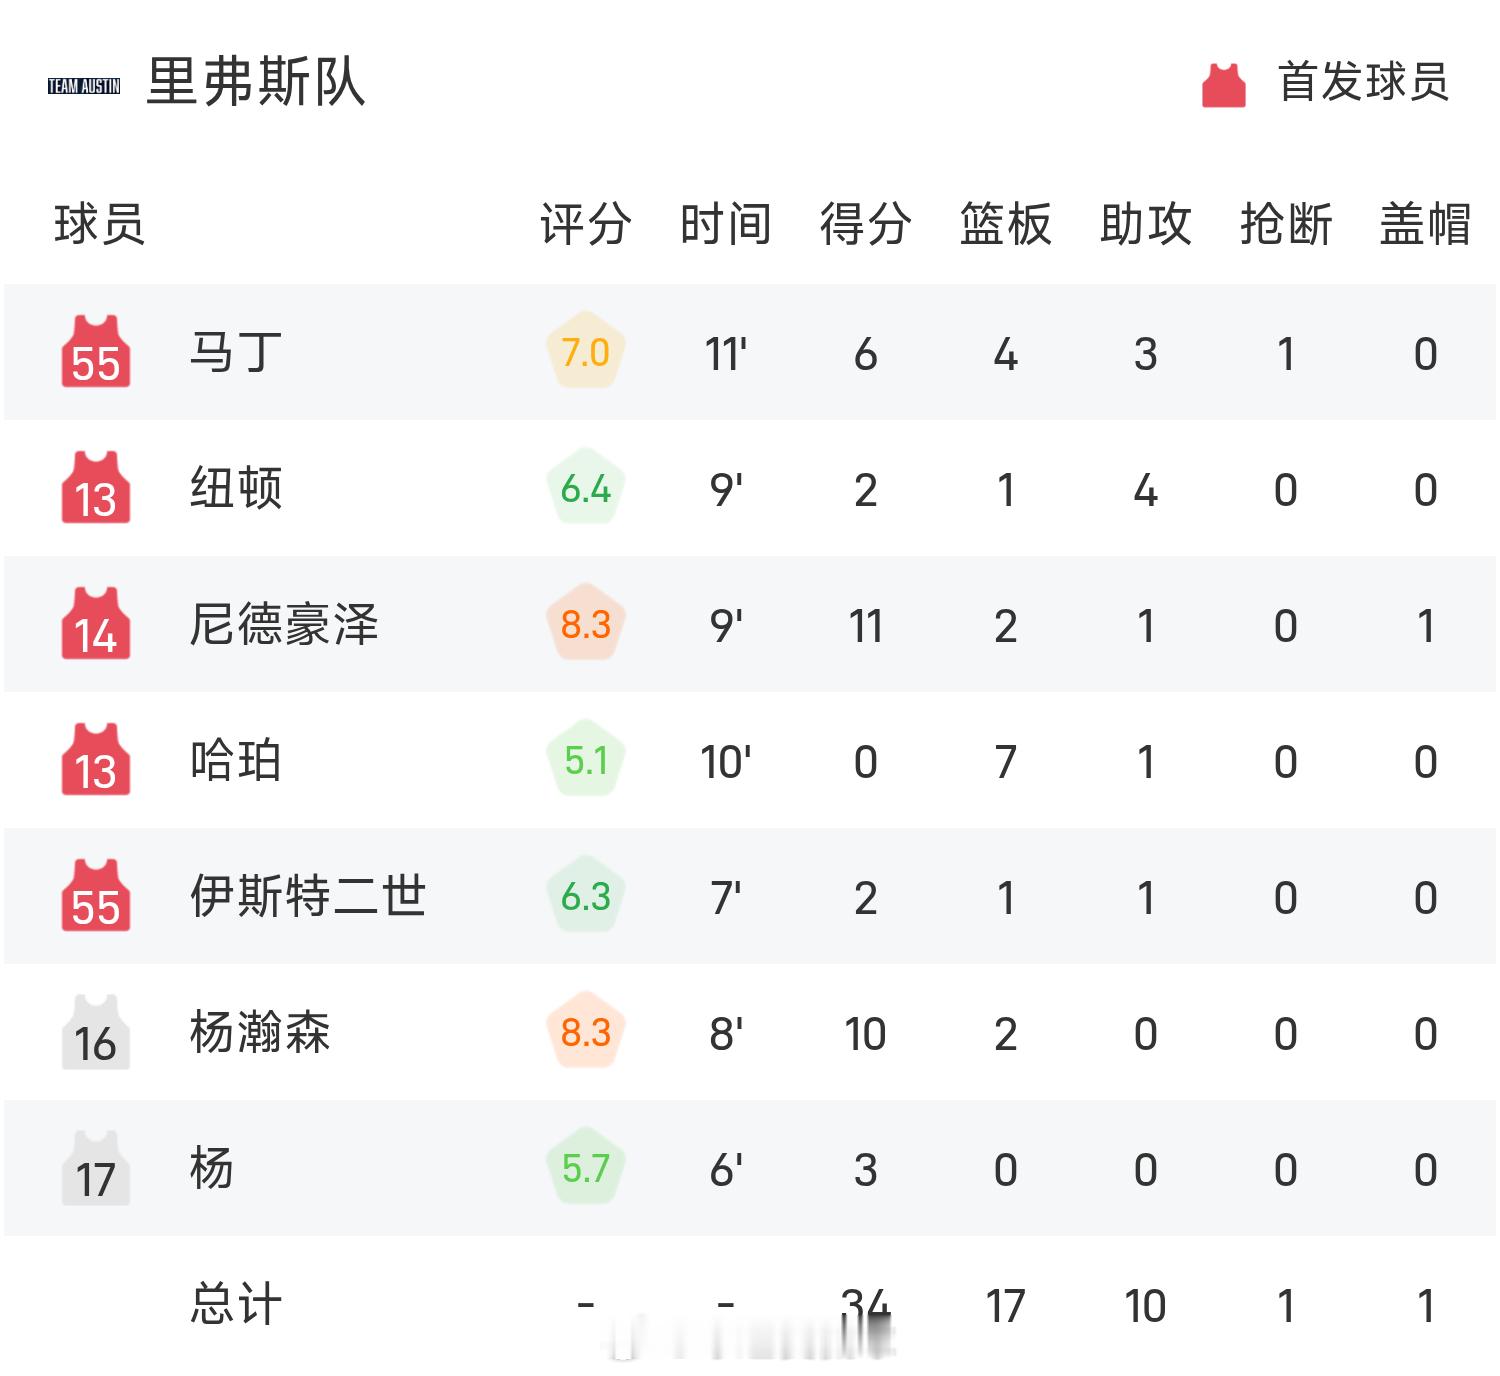Click 哈珀's 5.1 rating badge
The height and width of the screenshot is (1376, 1500).
(x=586, y=761)
